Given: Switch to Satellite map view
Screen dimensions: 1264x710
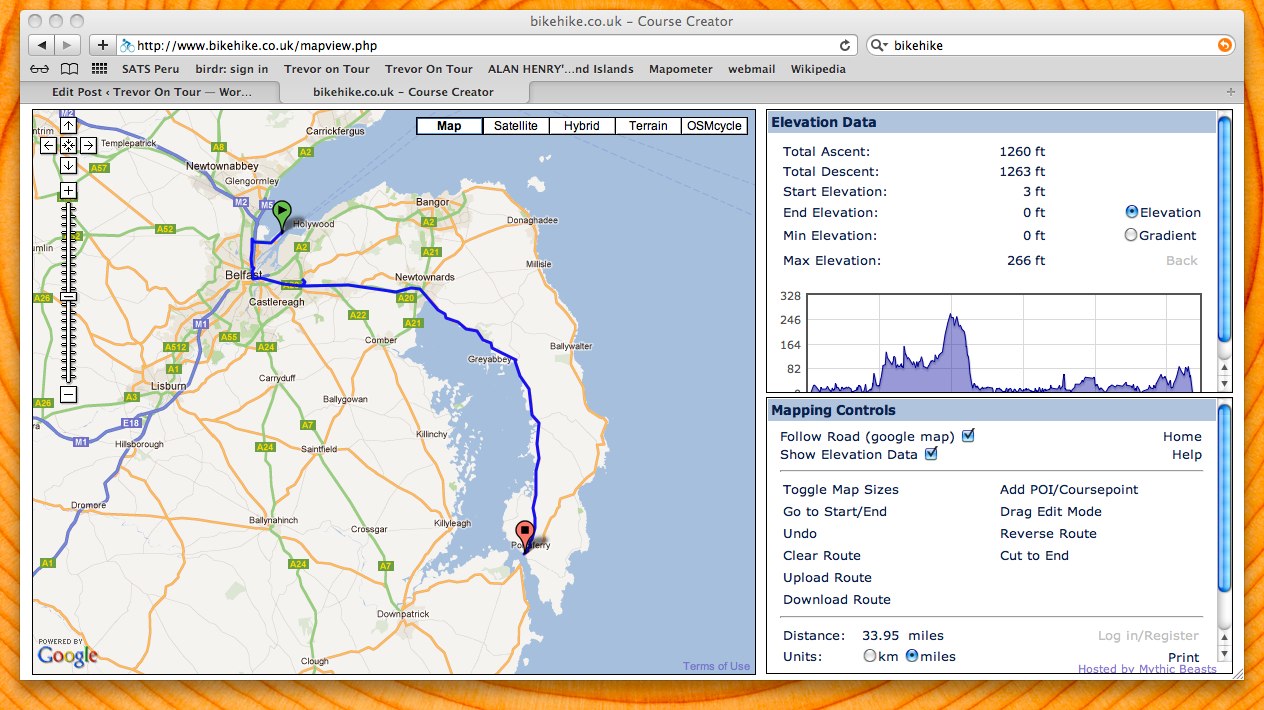Looking at the screenshot, I should (x=515, y=126).
